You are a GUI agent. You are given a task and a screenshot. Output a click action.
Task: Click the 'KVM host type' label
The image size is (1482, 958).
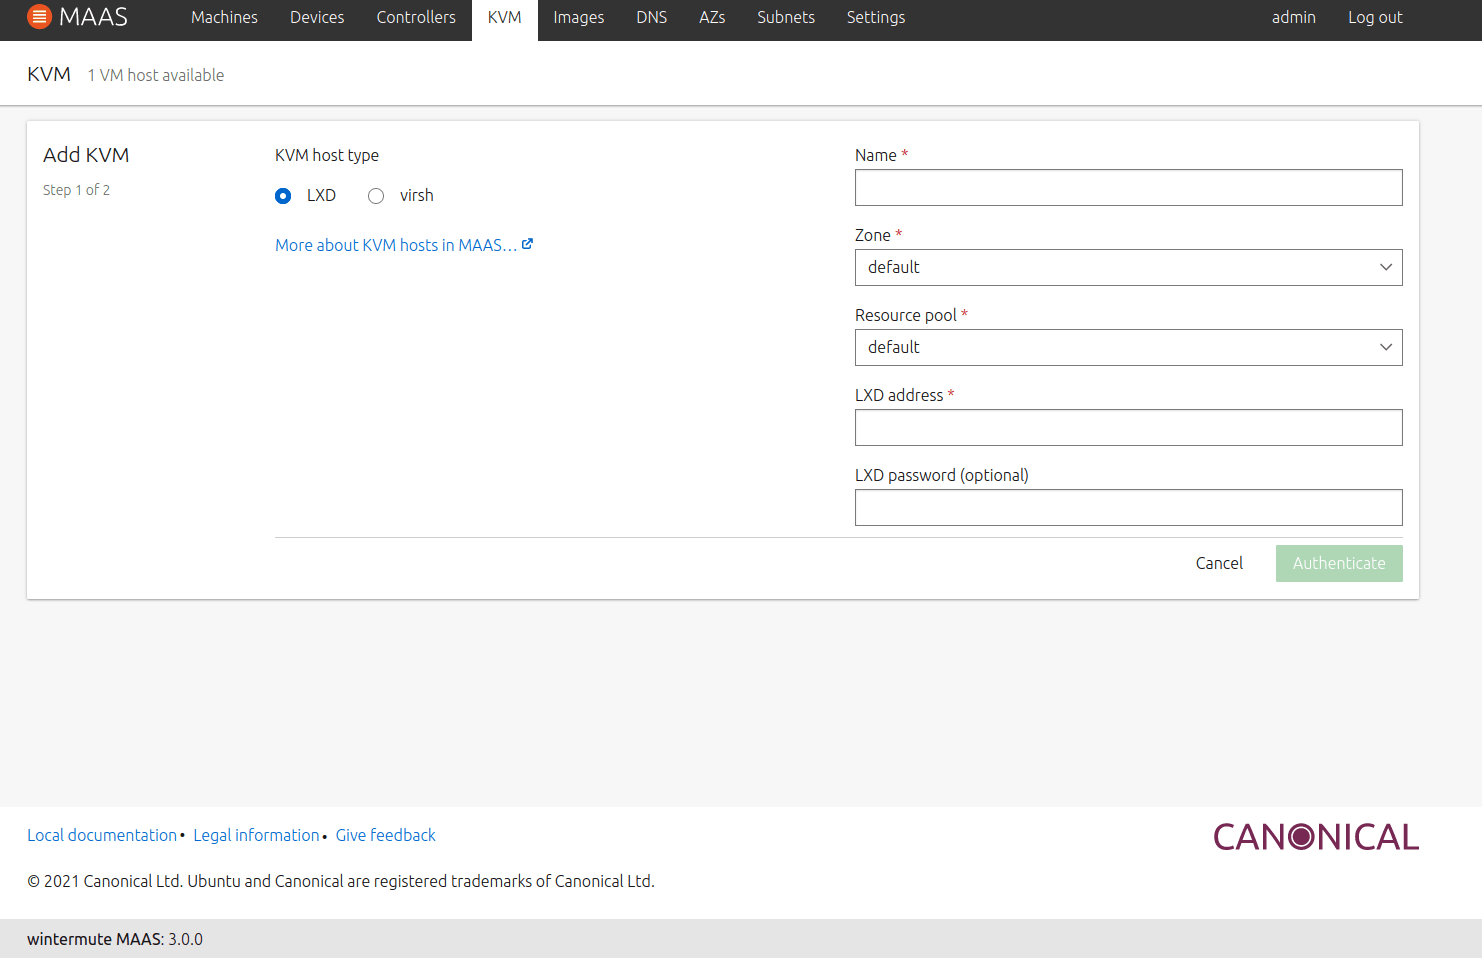[327, 156]
